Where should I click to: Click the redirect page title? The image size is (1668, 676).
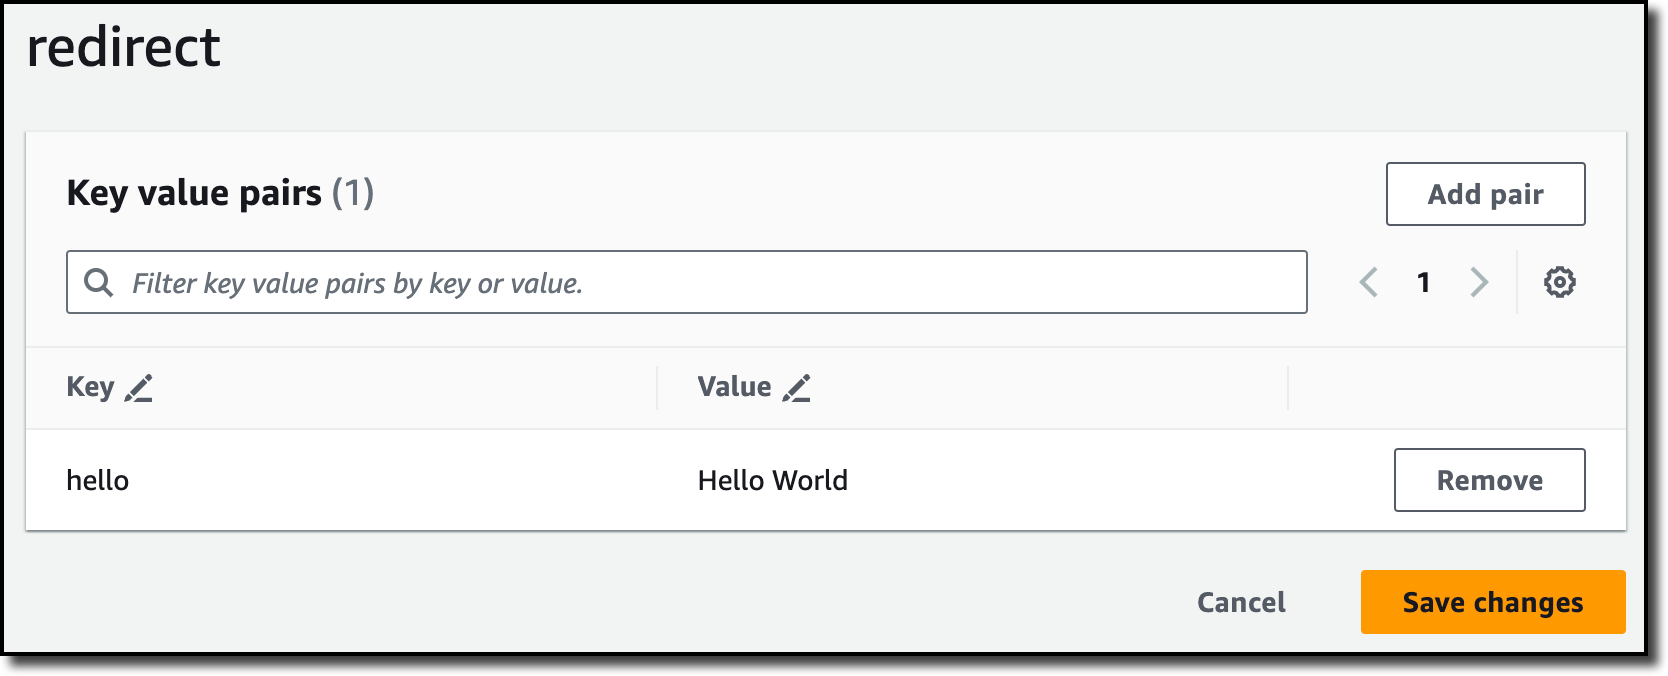tap(123, 47)
